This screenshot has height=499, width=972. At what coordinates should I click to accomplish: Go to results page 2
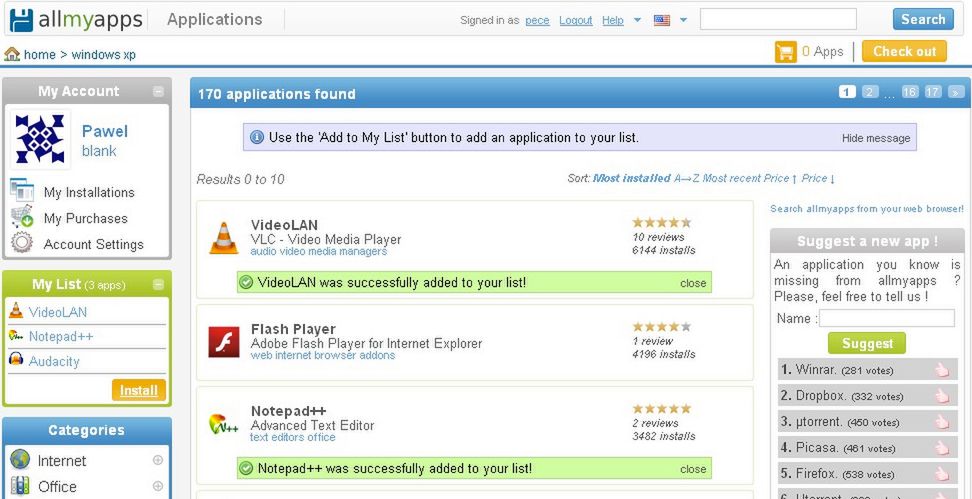pyautogui.click(x=870, y=92)
